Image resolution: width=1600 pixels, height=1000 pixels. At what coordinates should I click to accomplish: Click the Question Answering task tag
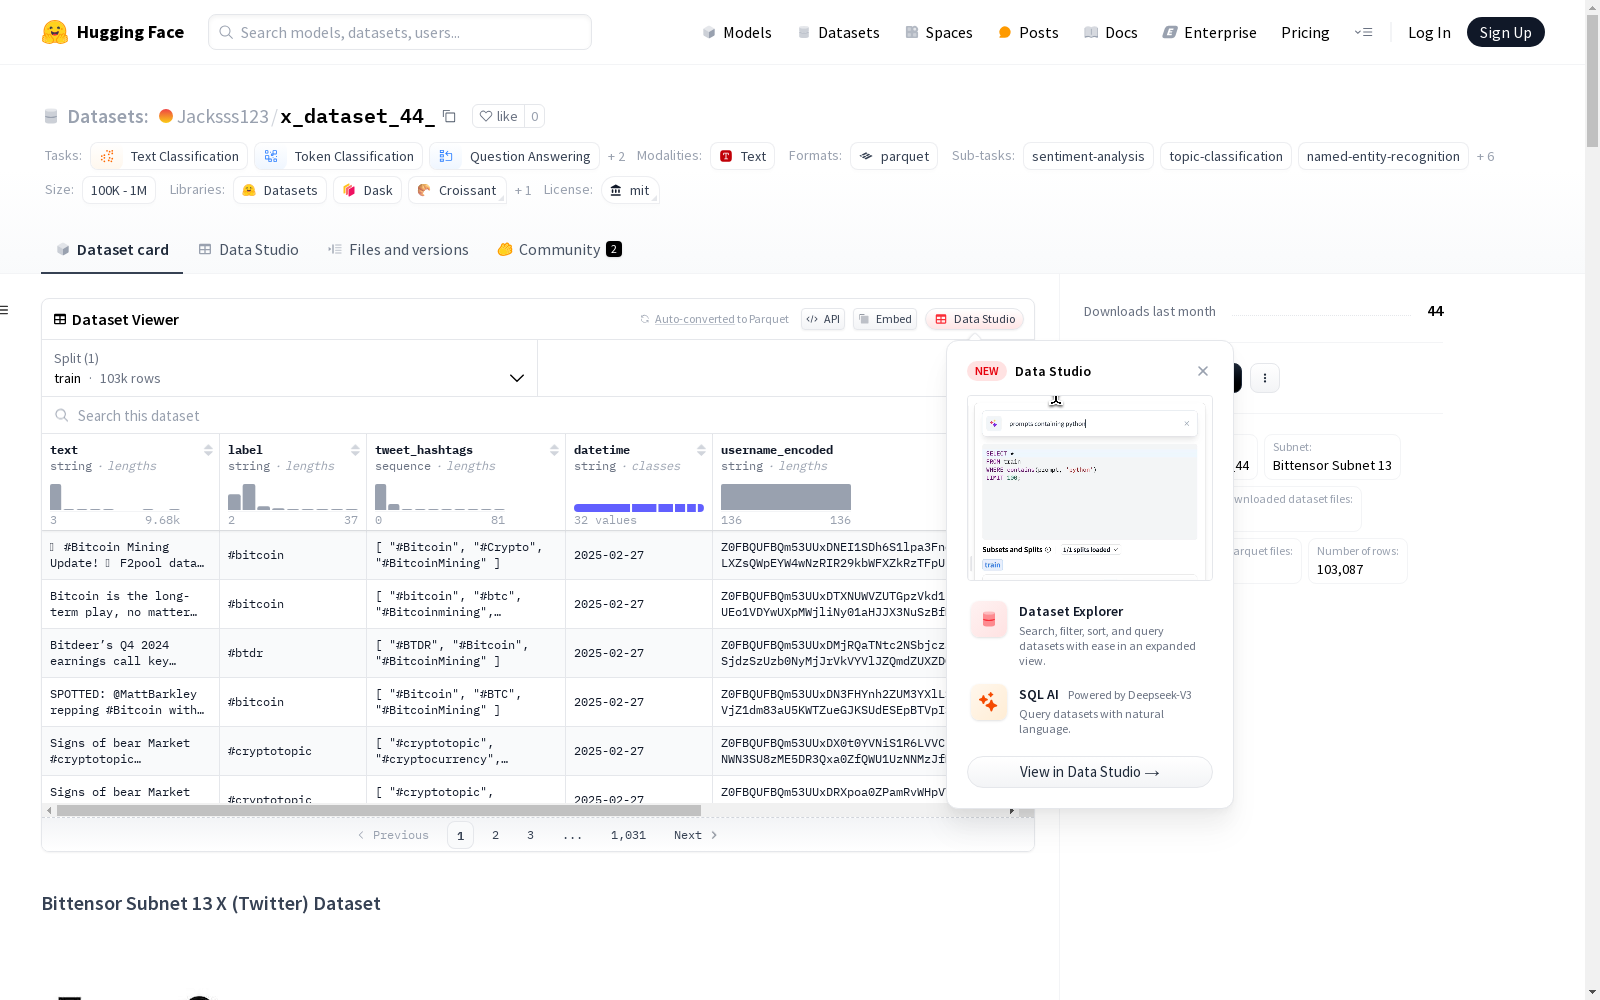514,156
